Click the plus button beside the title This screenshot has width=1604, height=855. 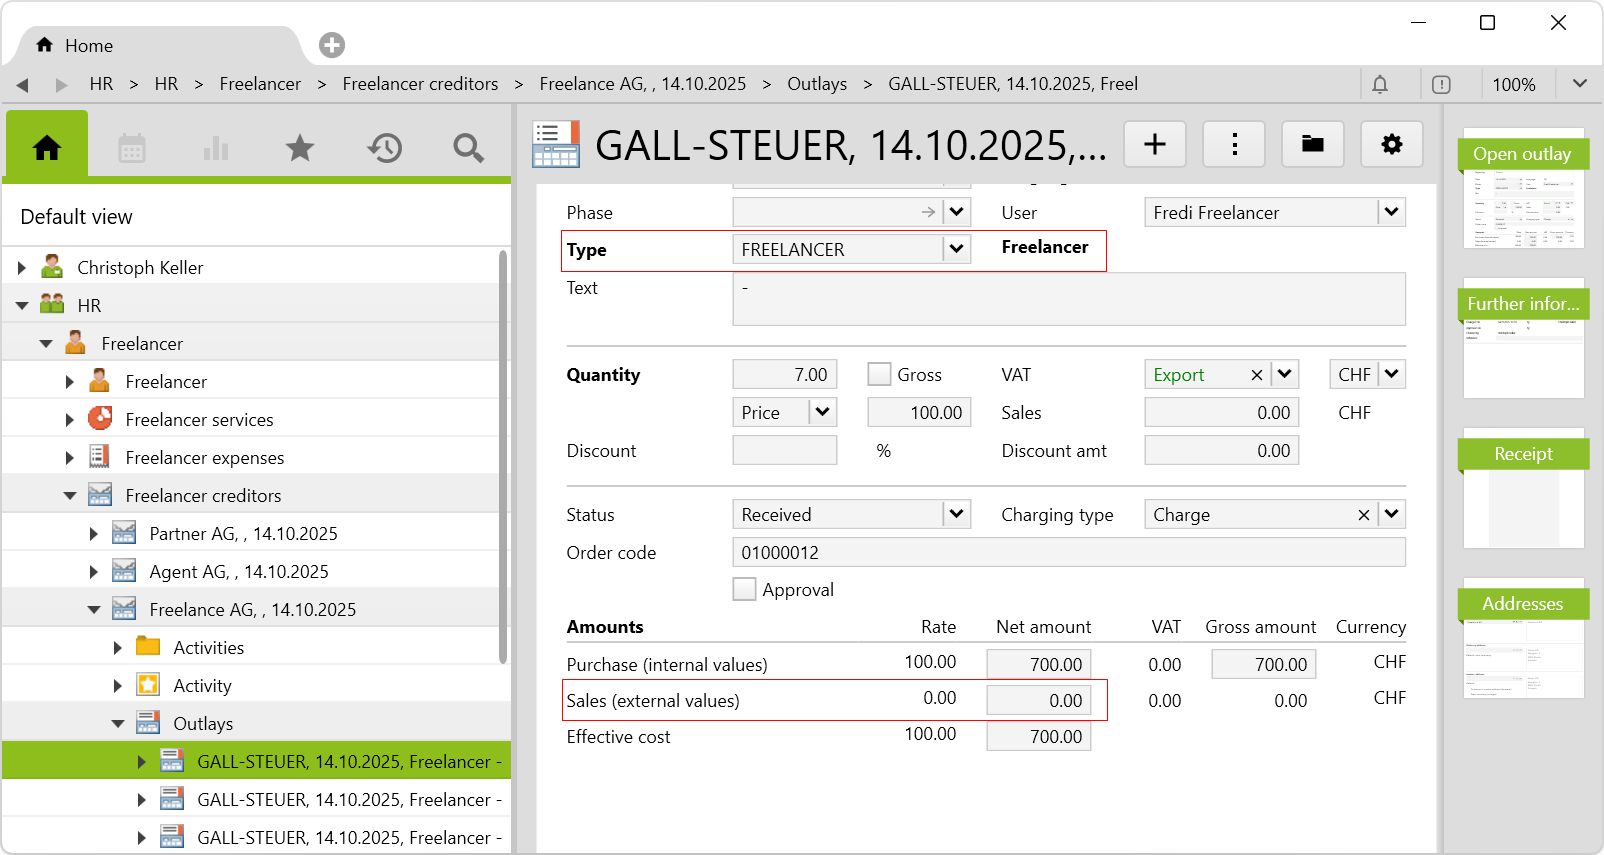[1155, 145]
